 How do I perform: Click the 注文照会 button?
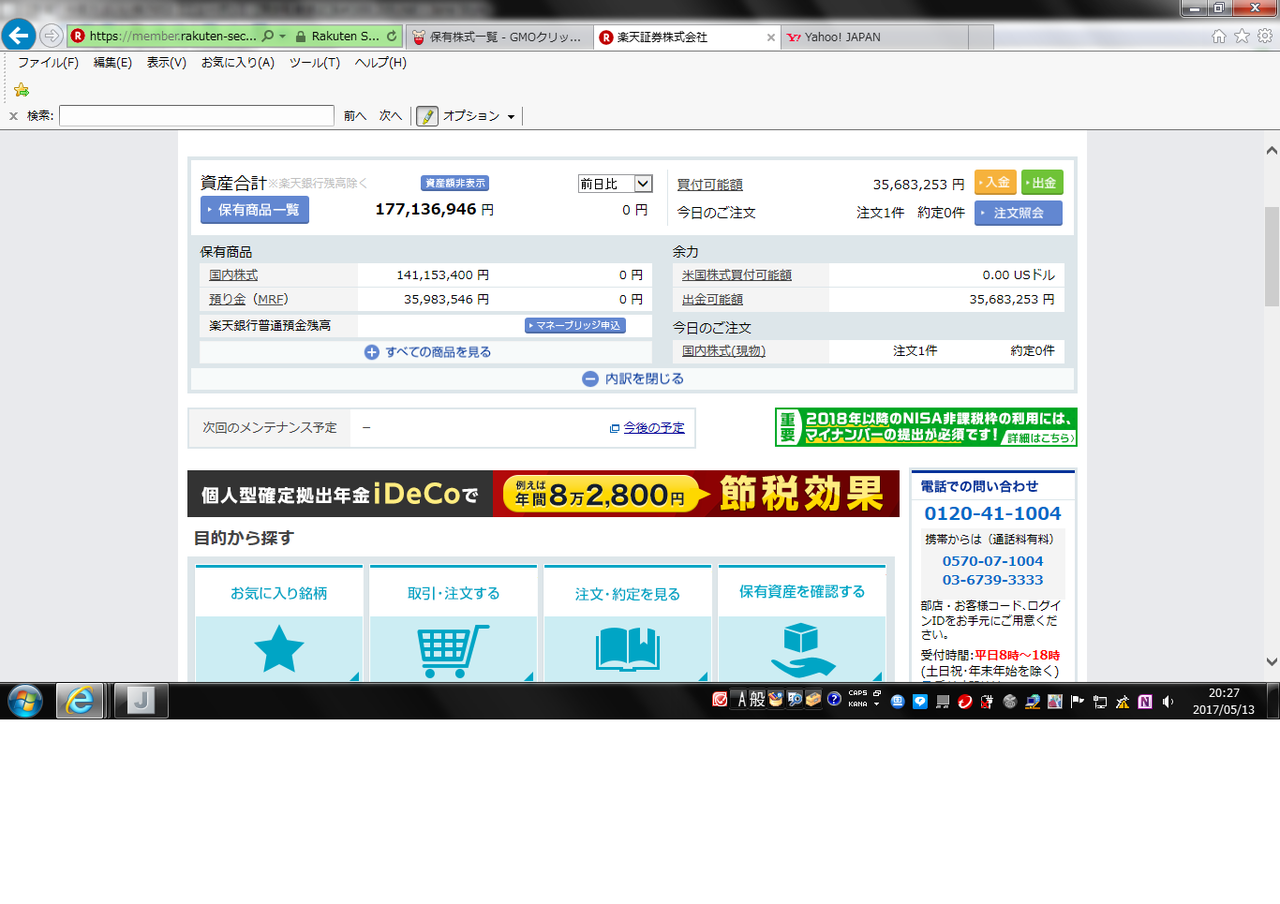(1018, 213)
